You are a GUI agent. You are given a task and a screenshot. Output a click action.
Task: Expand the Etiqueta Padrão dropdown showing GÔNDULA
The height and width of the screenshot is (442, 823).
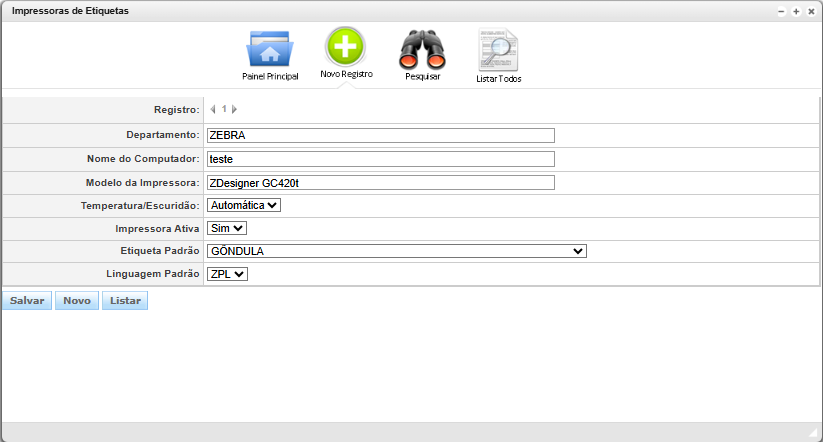[x=396, y=251]
